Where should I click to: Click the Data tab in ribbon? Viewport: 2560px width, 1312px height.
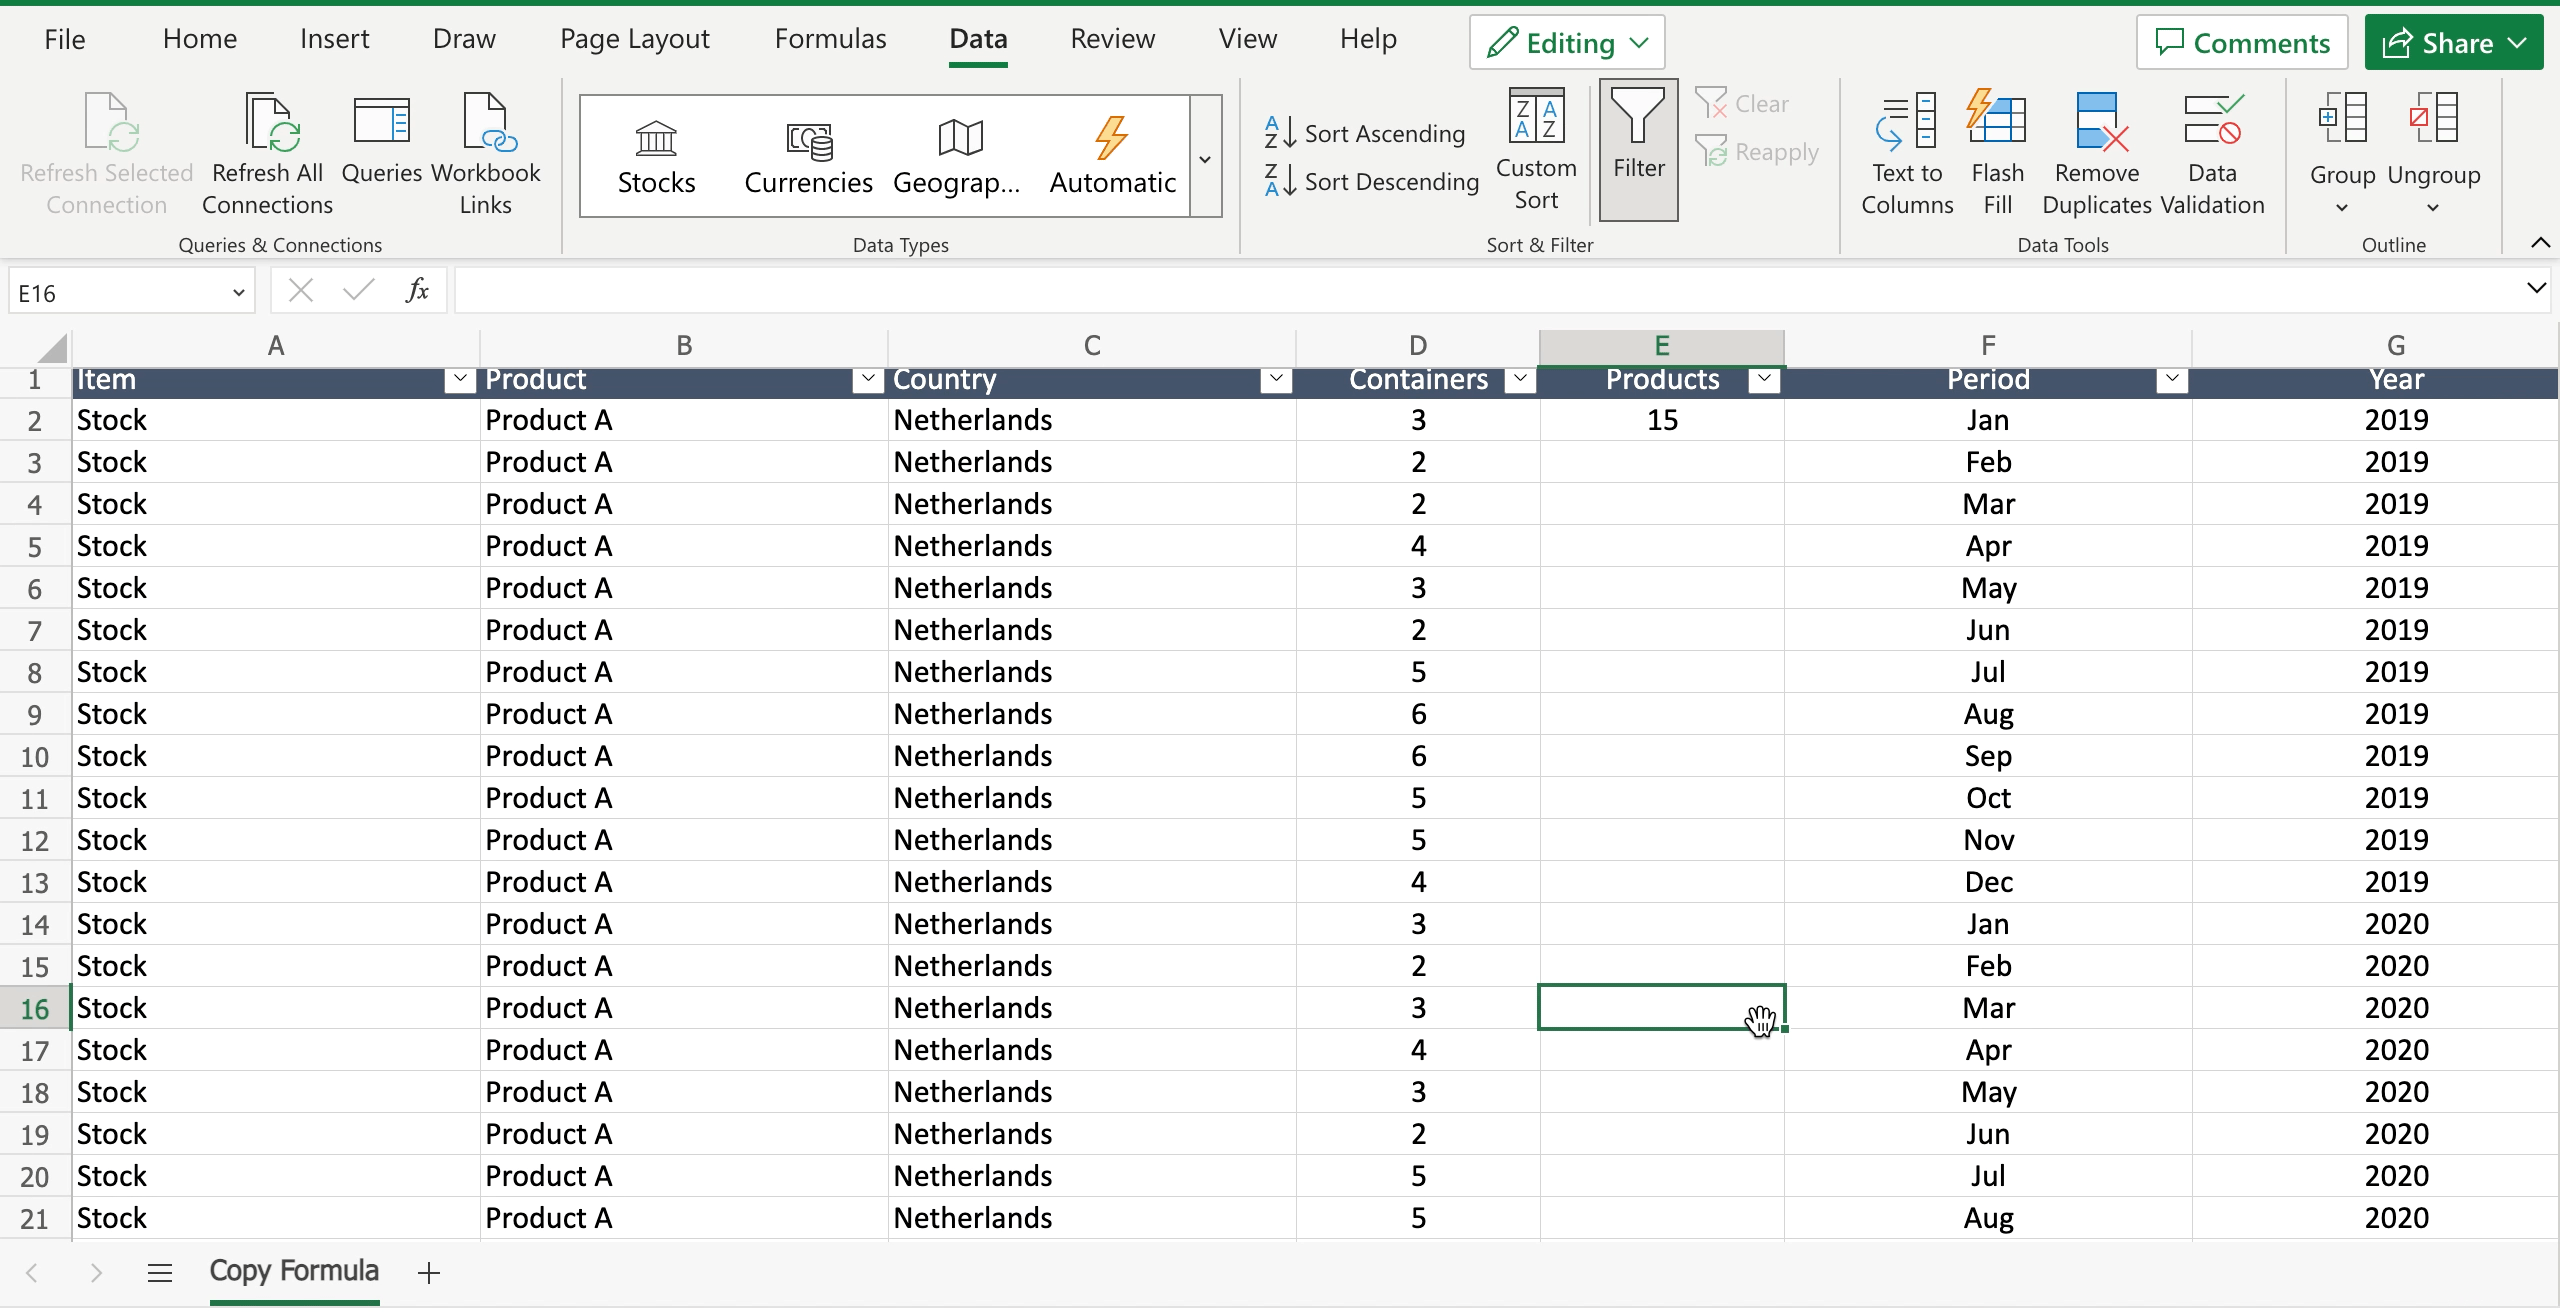pyautogui.click(x=975, y=37)
